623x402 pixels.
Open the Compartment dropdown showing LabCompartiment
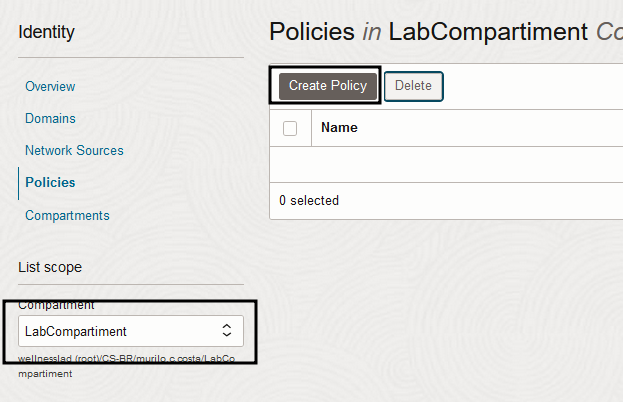tap(130, 331)
